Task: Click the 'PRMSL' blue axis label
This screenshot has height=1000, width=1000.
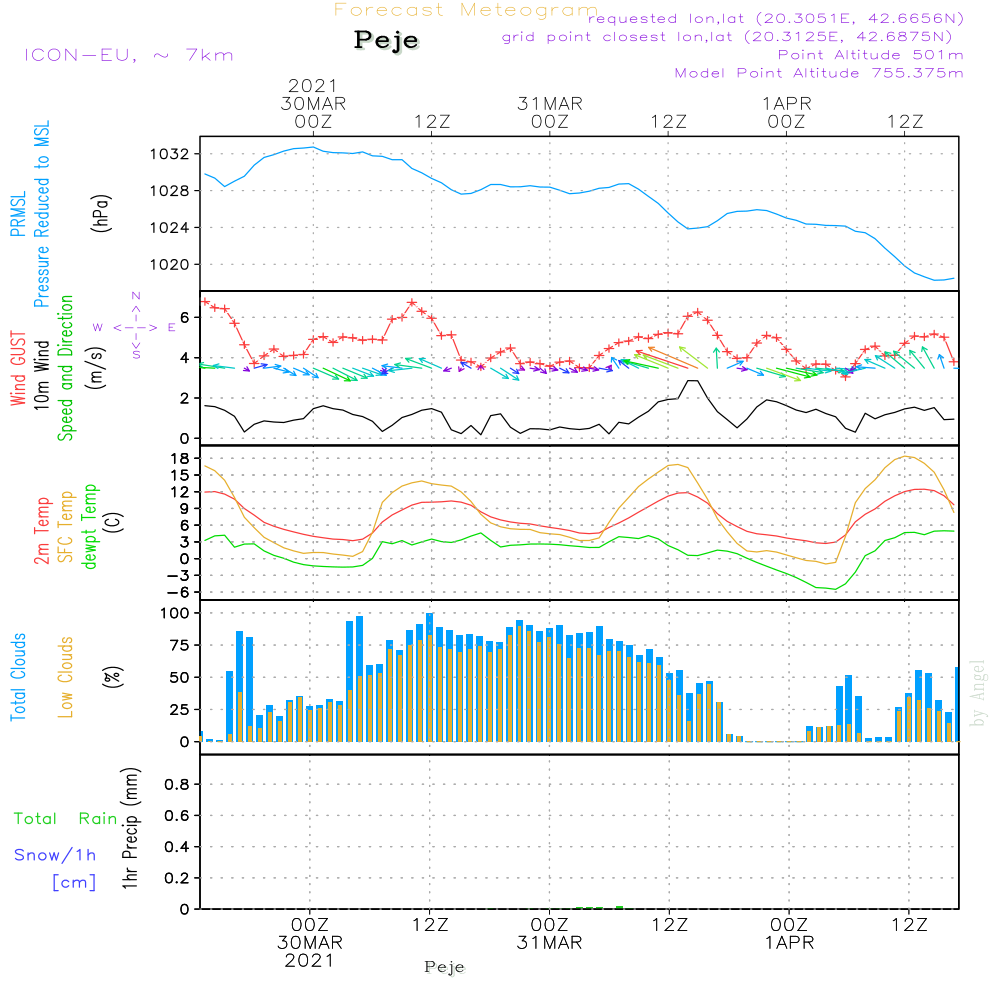Action: pyautogui.click(x=18, y=214)
